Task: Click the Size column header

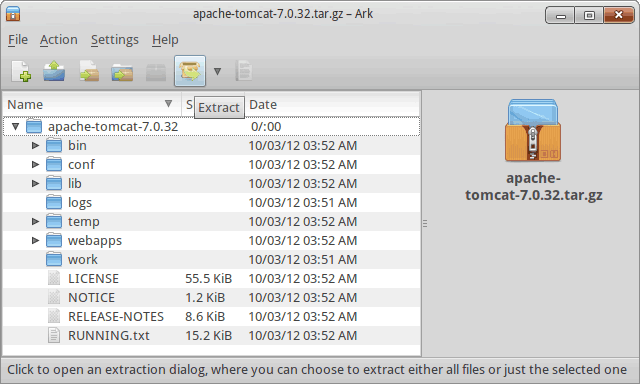Action: (189, 104)
